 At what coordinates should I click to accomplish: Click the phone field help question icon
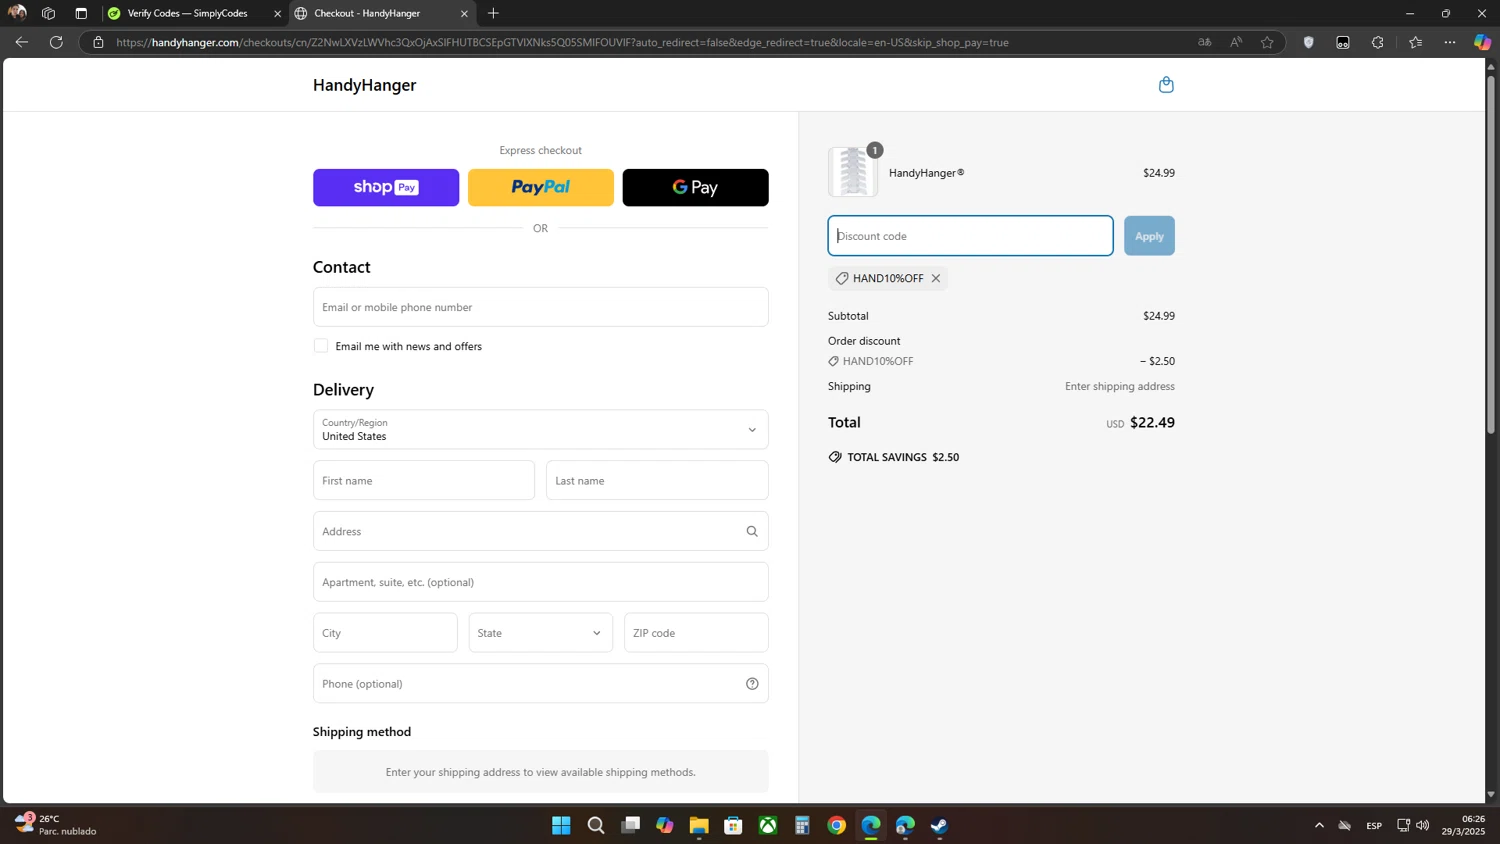[x=752, y=684]
